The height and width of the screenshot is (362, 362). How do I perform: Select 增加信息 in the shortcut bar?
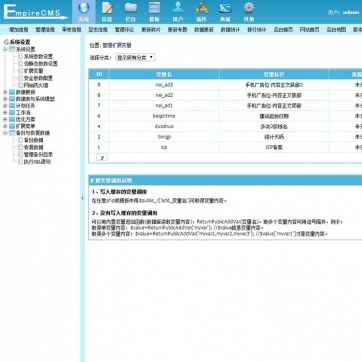tap(19, 30)
